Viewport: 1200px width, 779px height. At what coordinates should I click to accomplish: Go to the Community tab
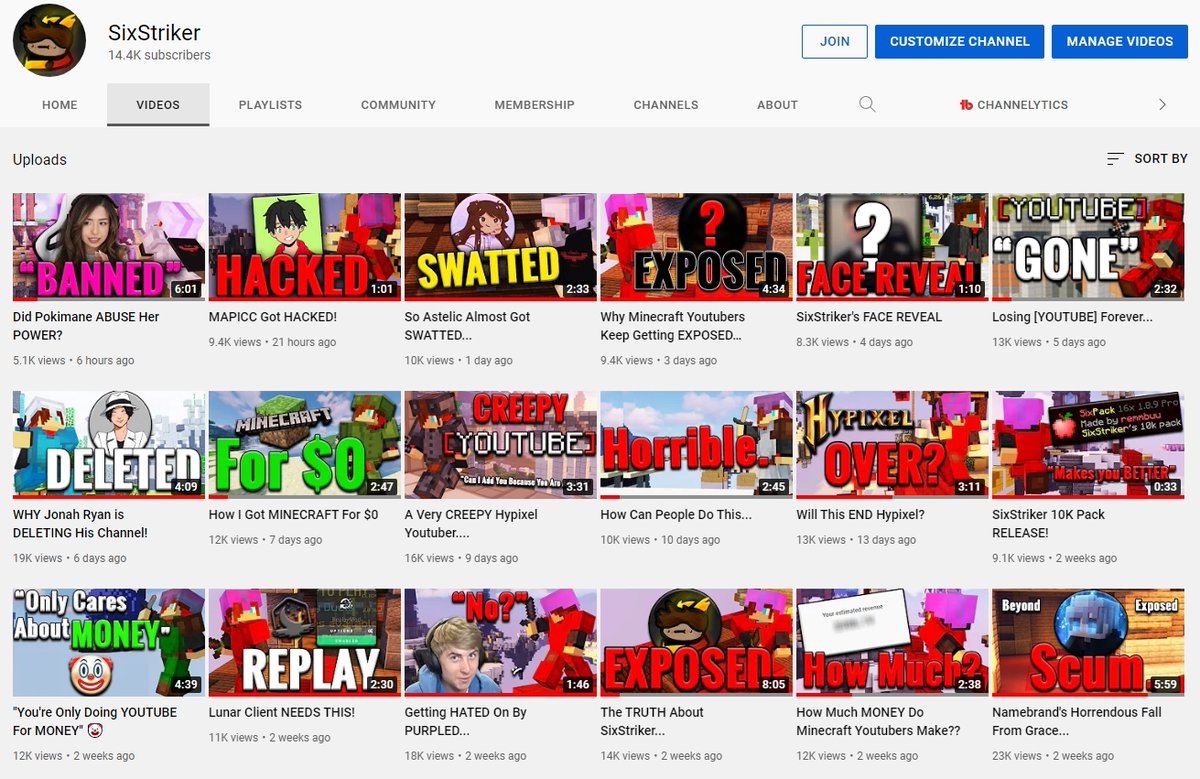[398, 104]
